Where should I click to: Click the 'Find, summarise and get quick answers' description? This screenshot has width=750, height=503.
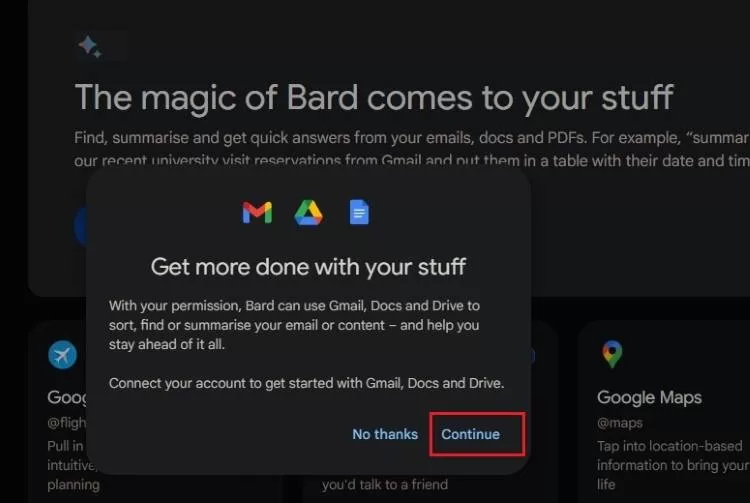412,149
